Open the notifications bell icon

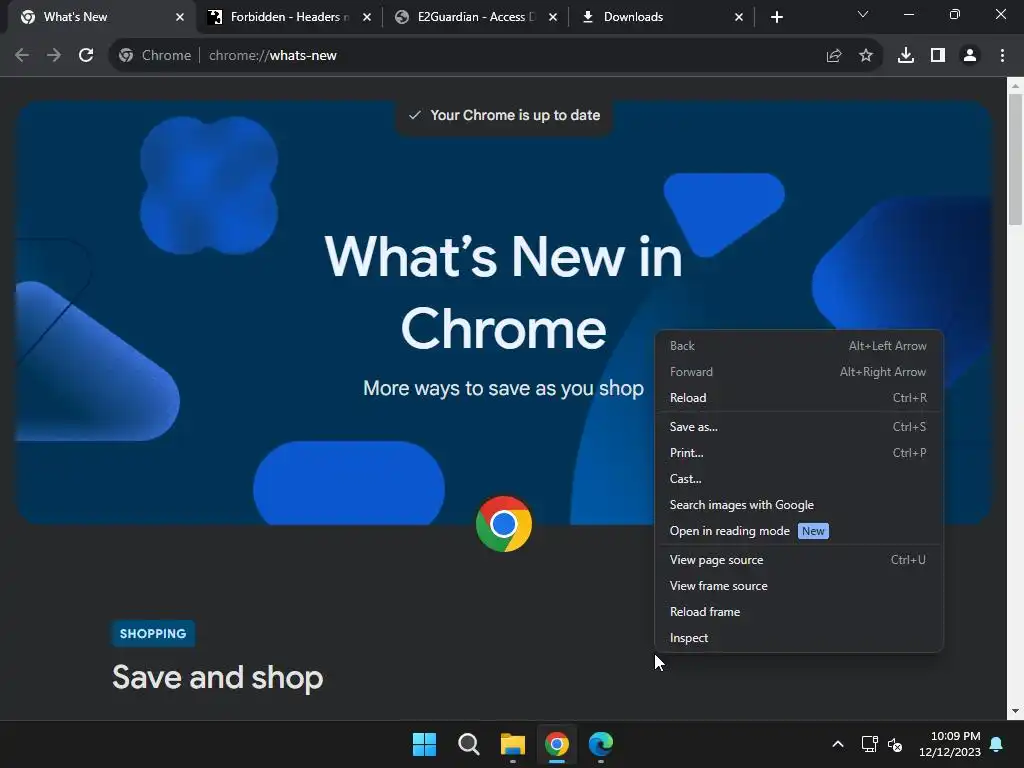(x=997, y=744)
